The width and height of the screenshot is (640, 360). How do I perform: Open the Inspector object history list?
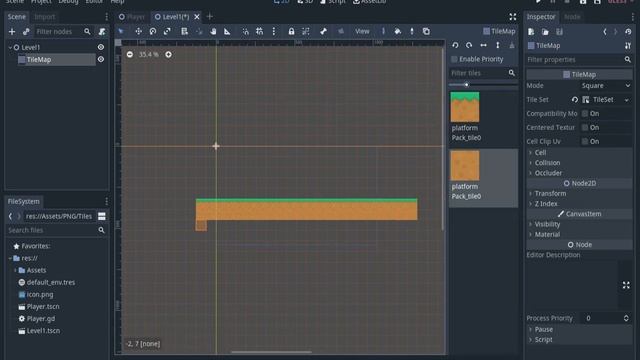(628, 31)
